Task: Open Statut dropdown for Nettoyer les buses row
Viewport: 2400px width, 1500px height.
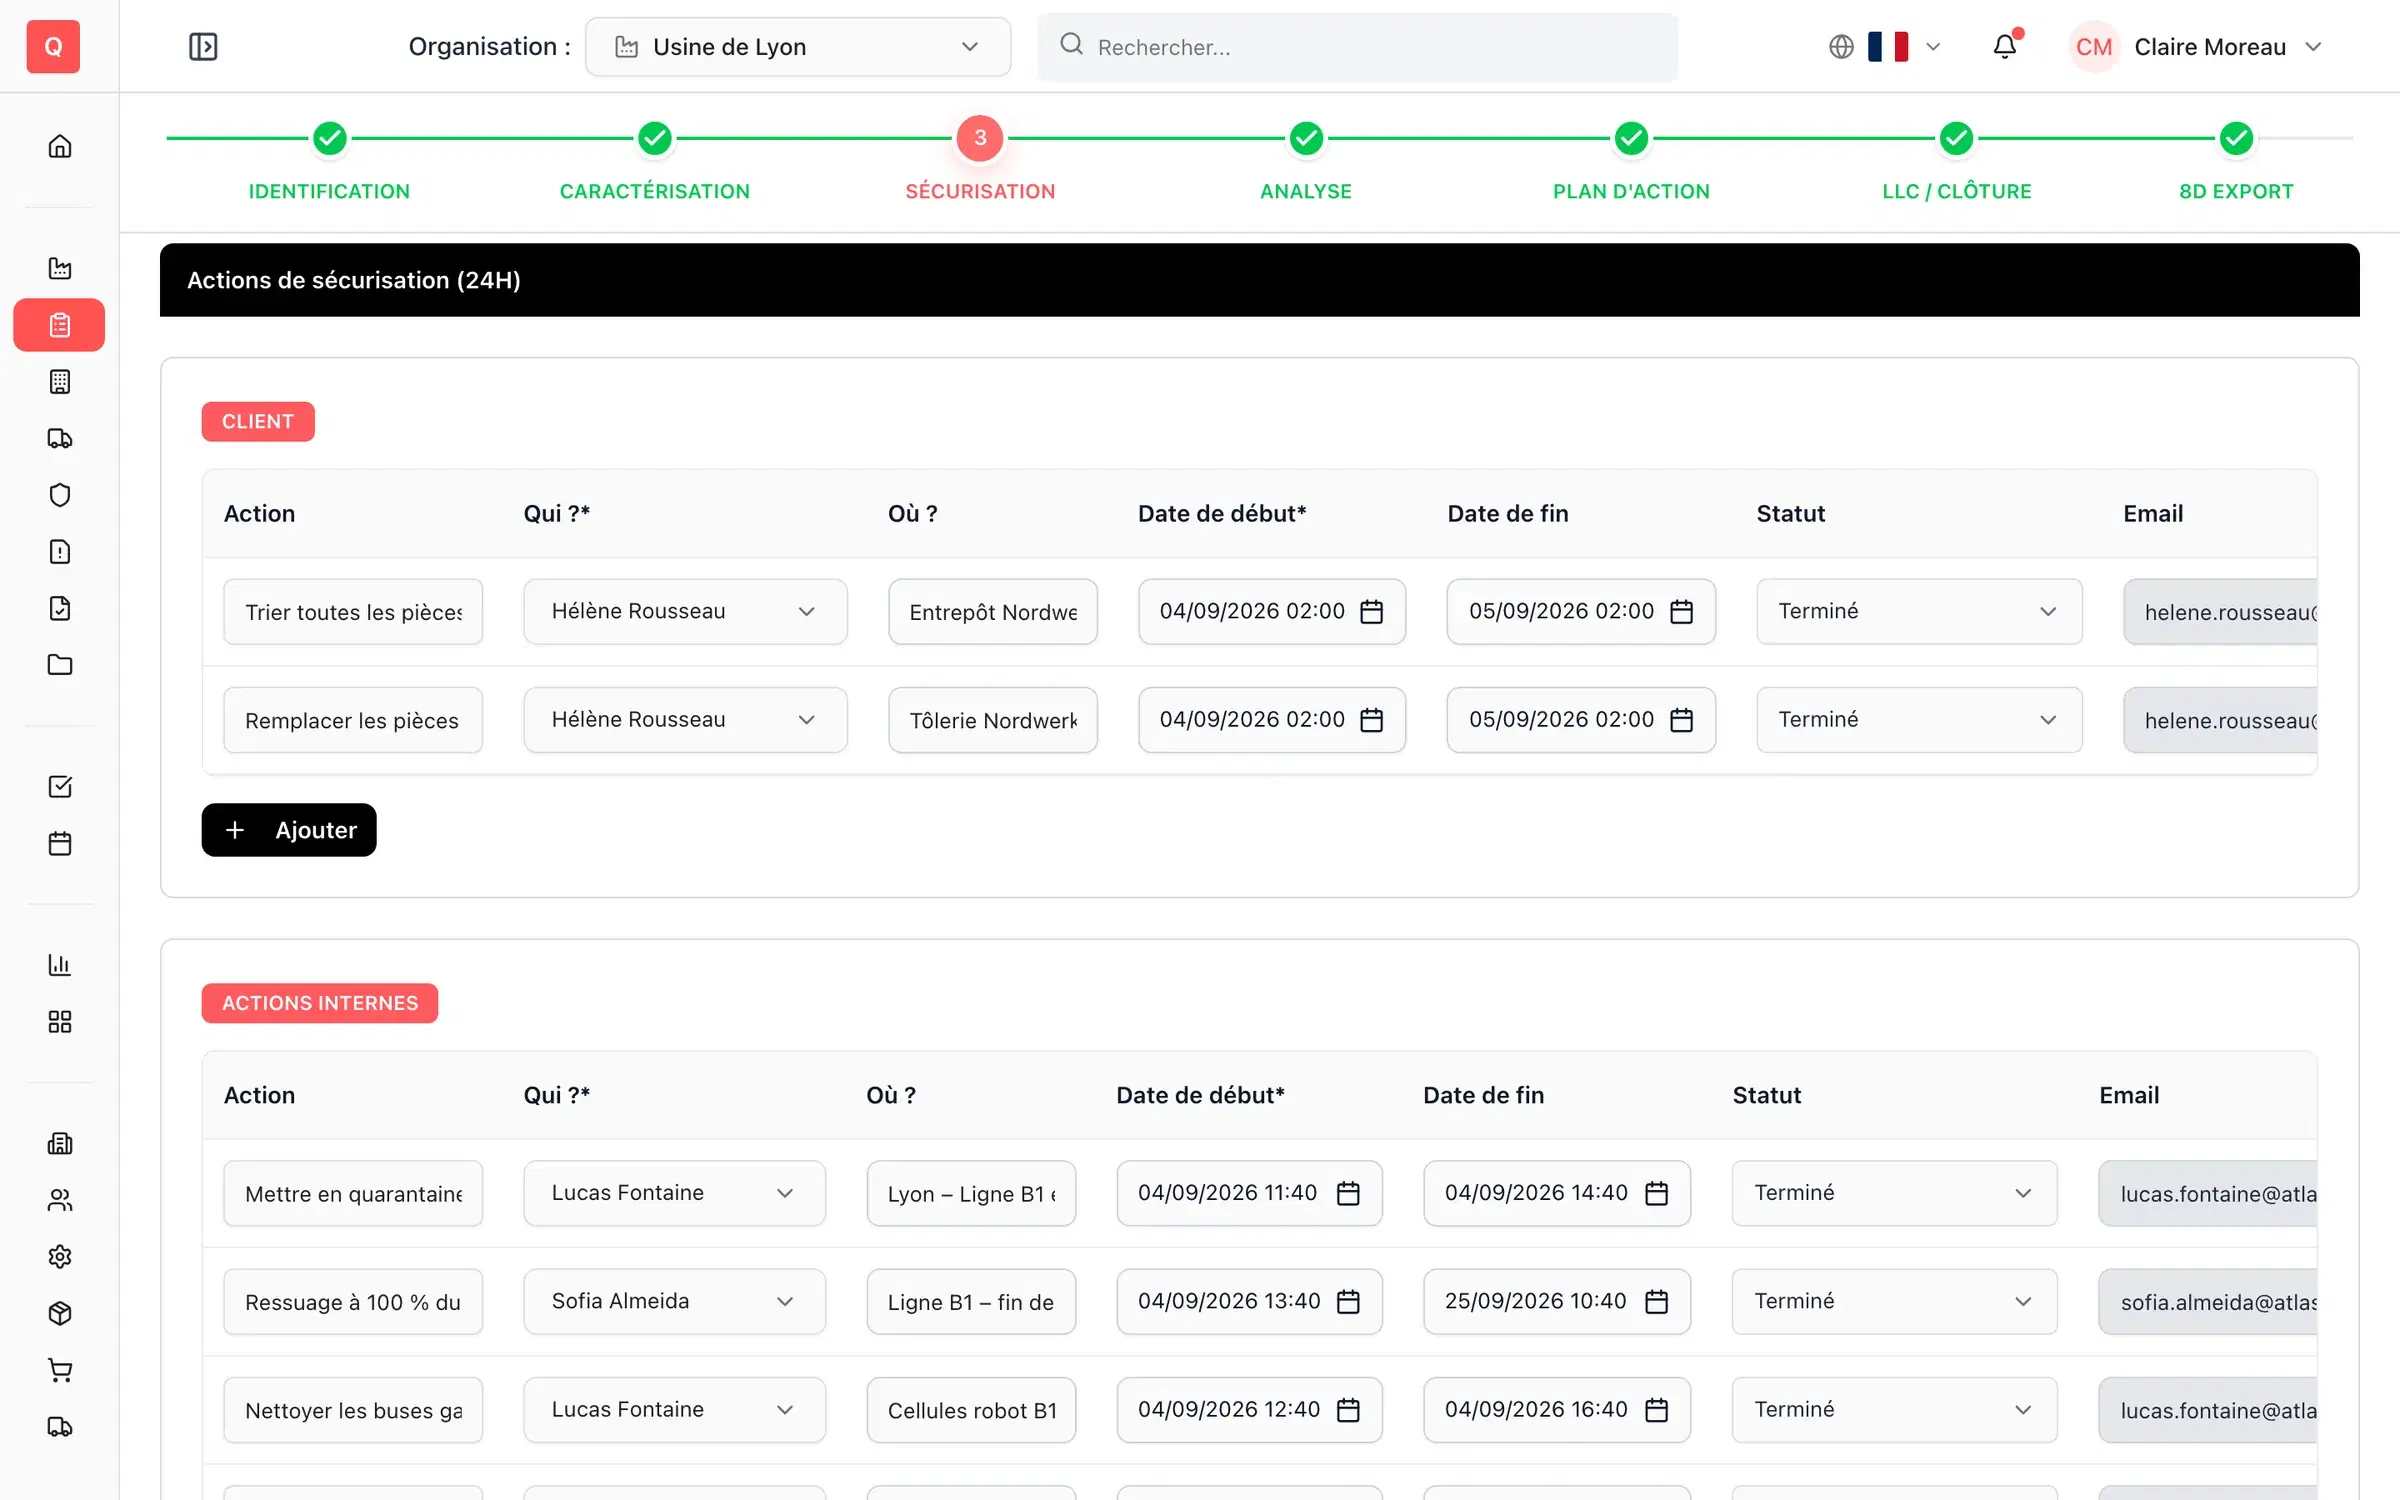Action: (x=1894, y=1409)
